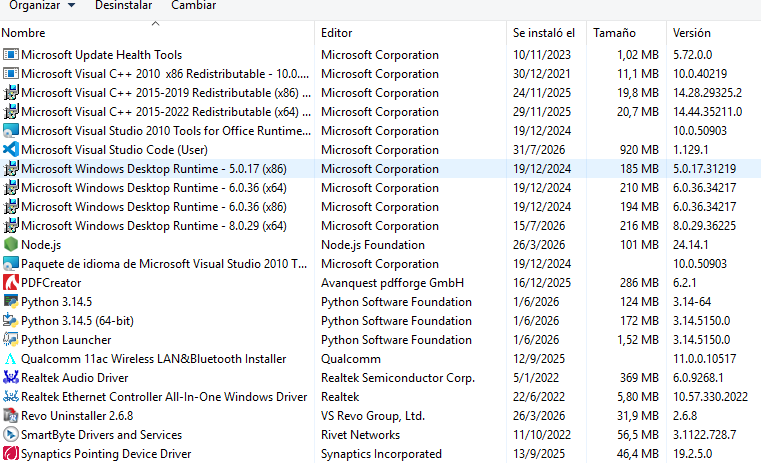Select the Revo Uninstaller 2.6.8 name
The image size is (761, 463).
(77, 415)
